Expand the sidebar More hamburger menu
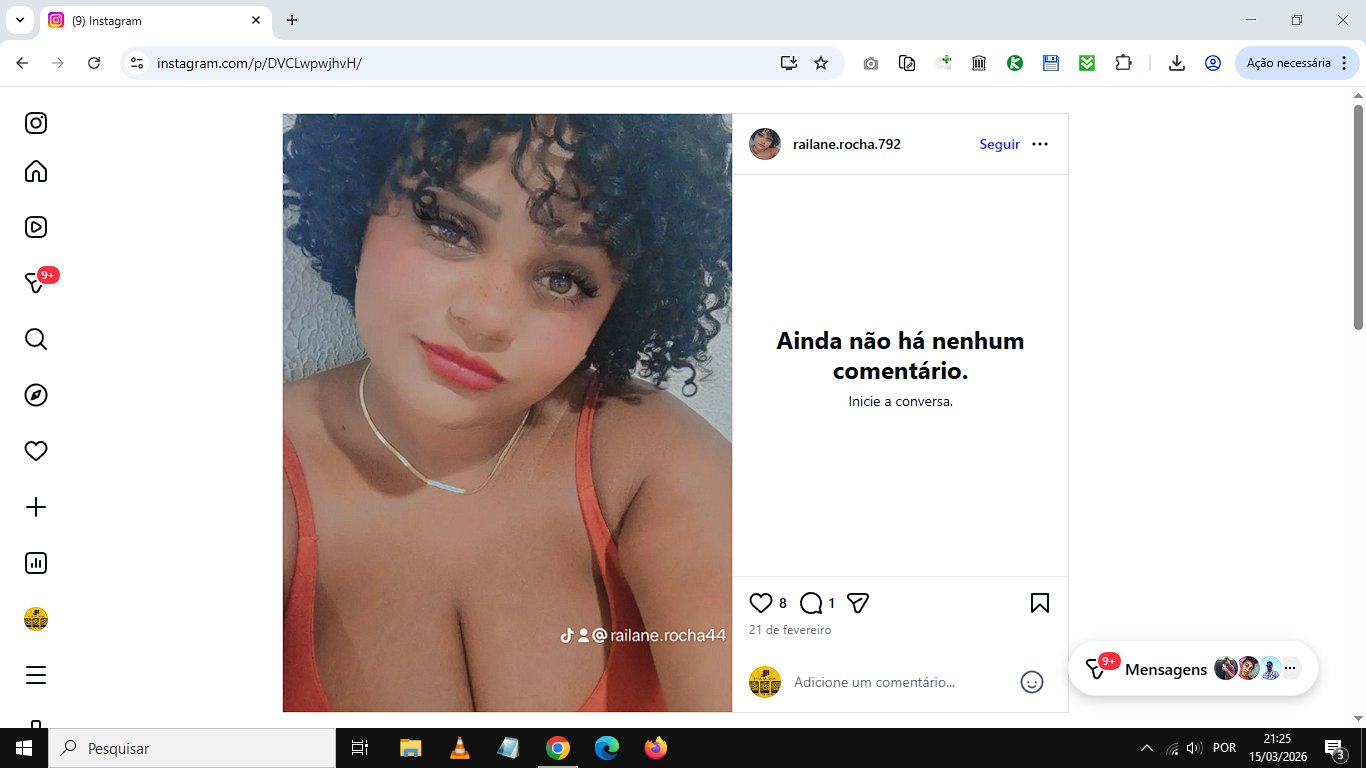The height and width of the screenshot is (768, 1366). click(x=36, y=675)
